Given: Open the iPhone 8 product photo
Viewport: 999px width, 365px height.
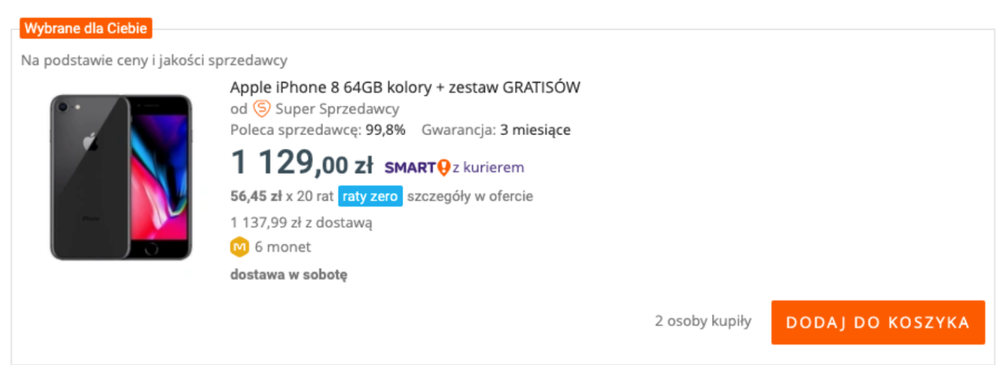Looking at the screenshot, I should tap(121, 177).
